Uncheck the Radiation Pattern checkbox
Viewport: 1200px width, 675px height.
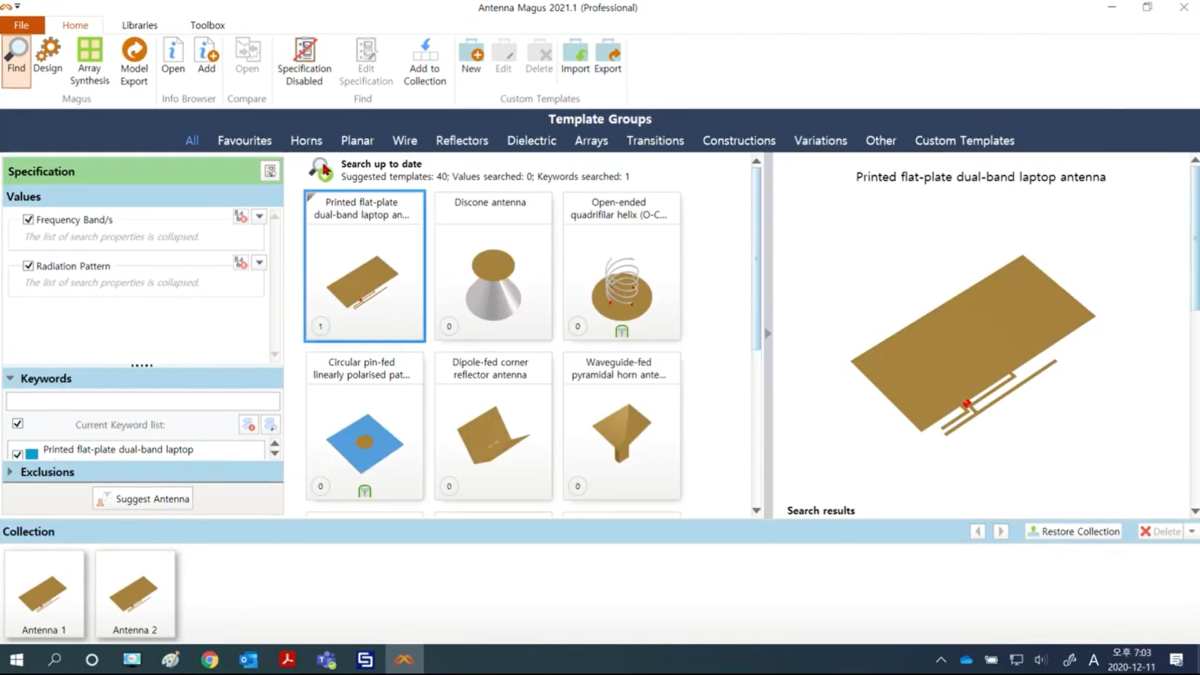(x=28, y=266)
